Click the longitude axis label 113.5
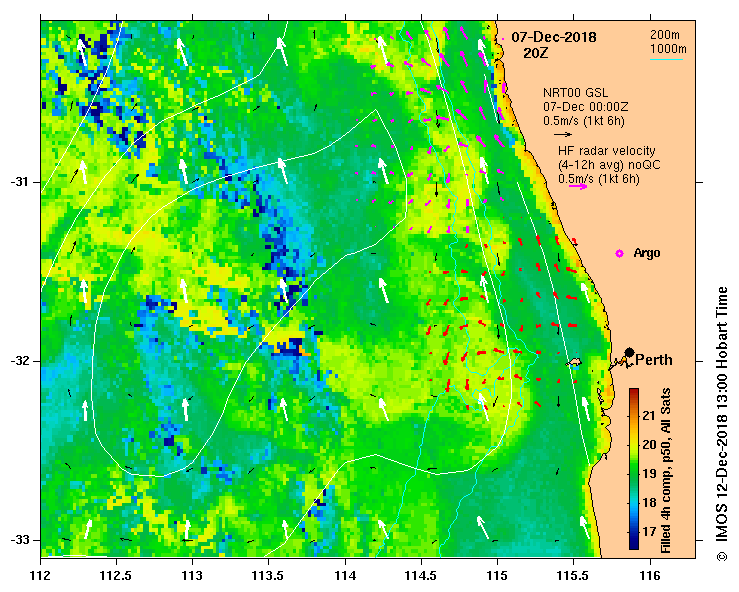The height and width of the screenshot is (592, 739). click(x=269, y=576)
